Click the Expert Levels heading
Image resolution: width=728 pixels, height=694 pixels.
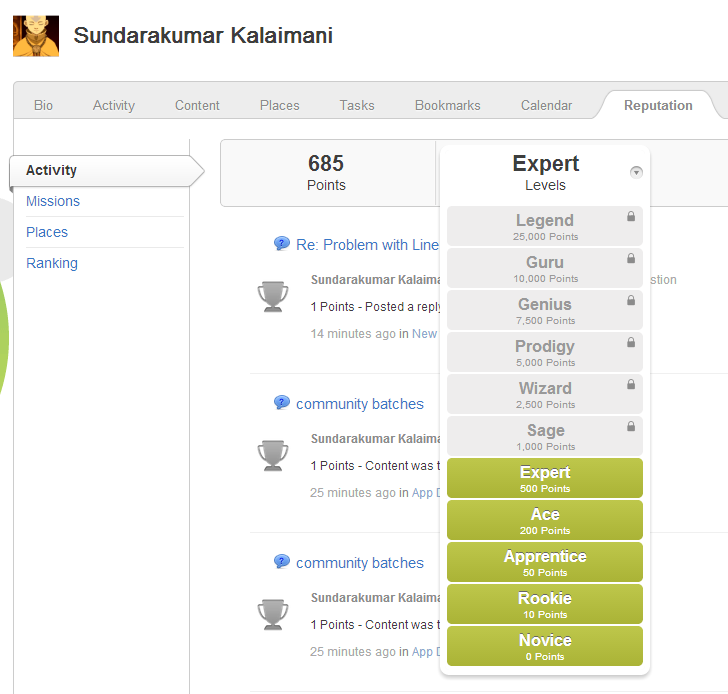pyautogui.click(x=546, y=172)
